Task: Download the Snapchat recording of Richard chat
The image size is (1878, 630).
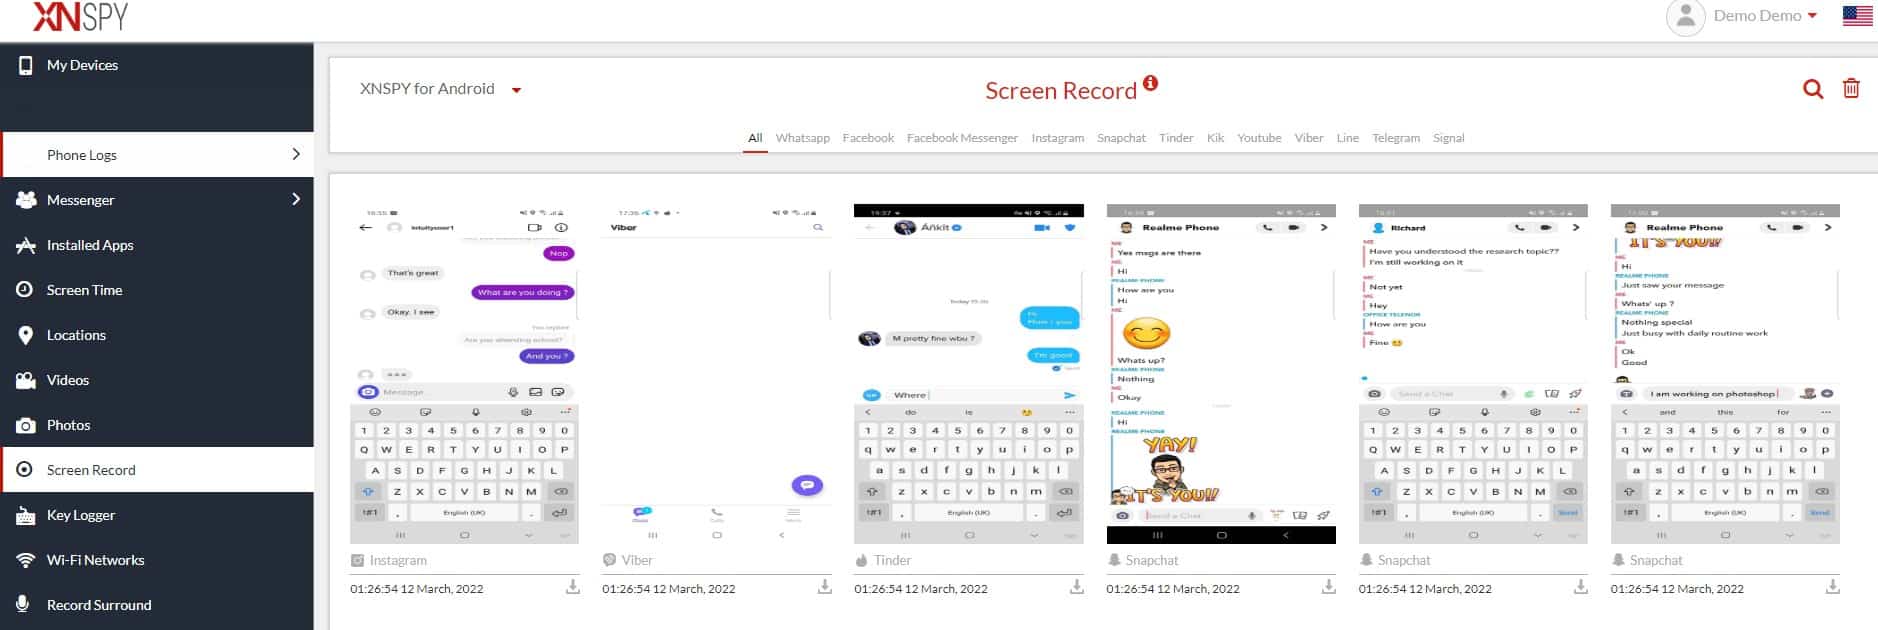Action: (1581, 587)
